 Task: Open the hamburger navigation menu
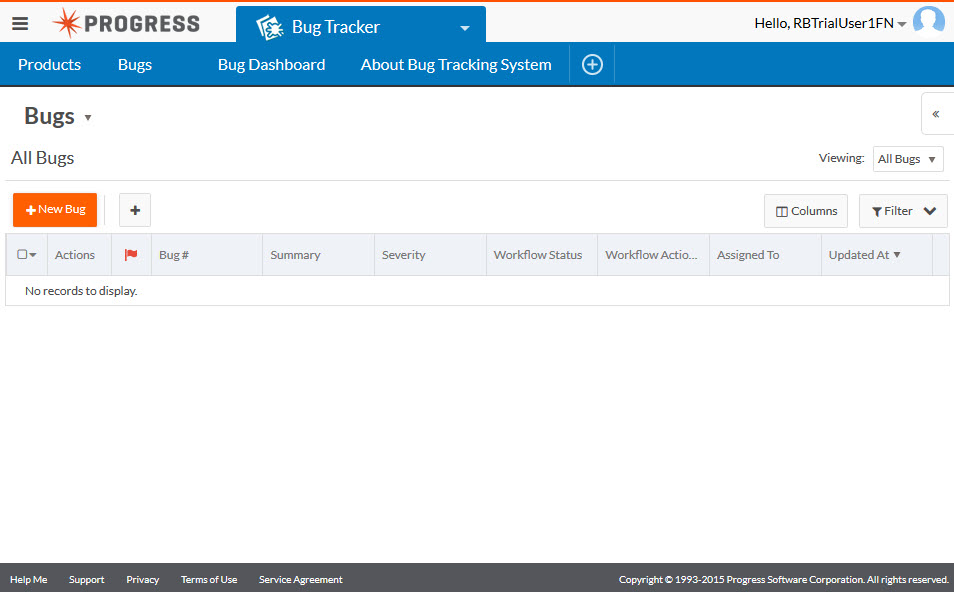coord(20,24)
